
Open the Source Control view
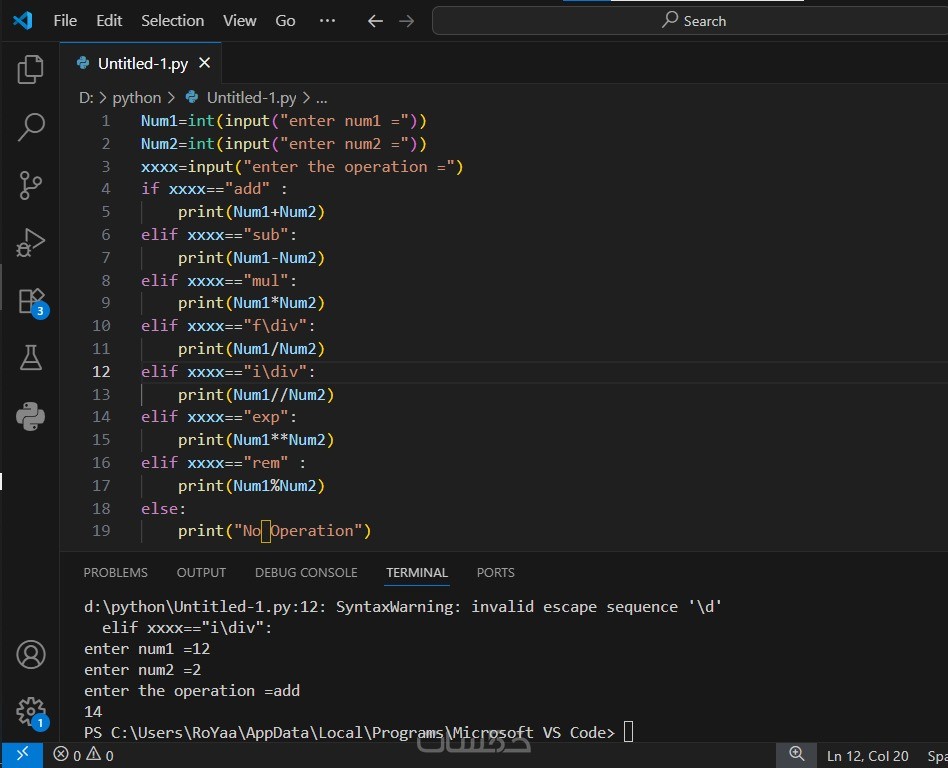tap(31, 185)
